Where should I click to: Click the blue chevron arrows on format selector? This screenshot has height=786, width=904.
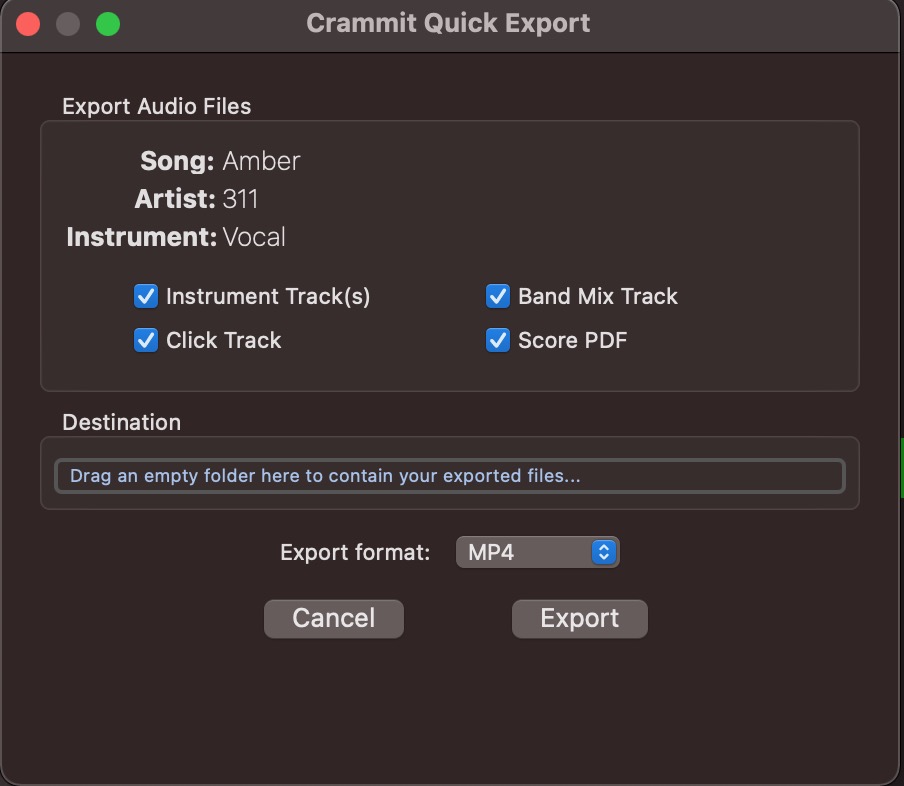tap(603, 552)
